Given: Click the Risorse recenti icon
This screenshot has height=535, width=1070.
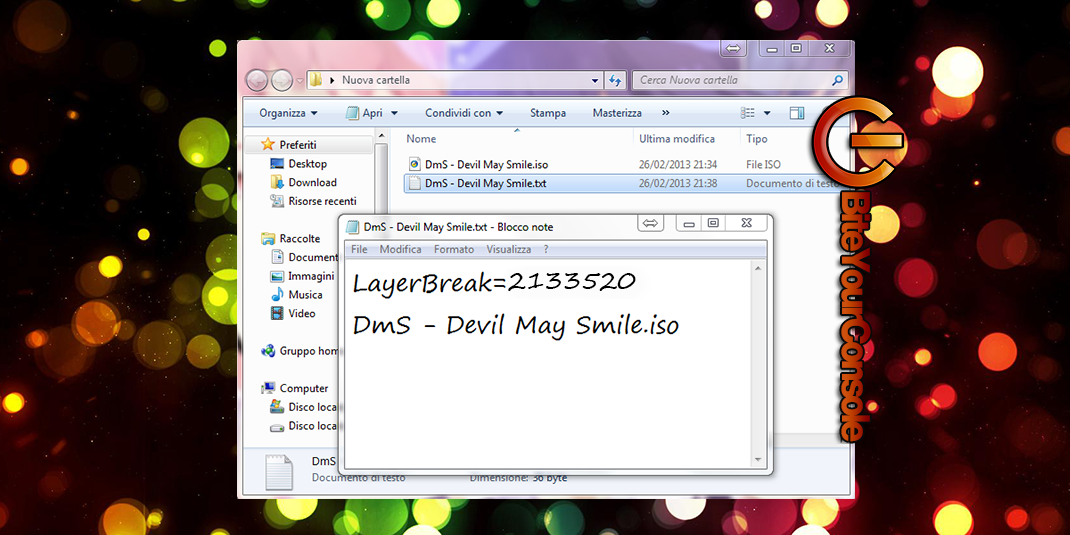Looking at the screenshot, I should (x=277, y=201).
